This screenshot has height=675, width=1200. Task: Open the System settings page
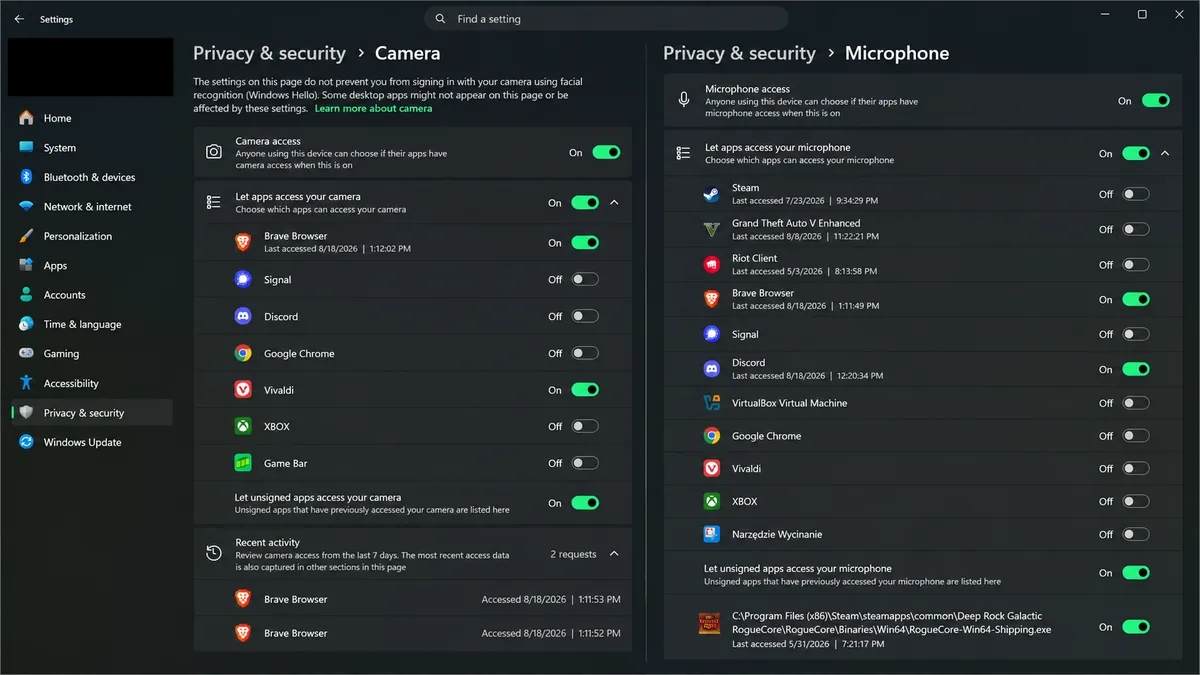[91, 147]
